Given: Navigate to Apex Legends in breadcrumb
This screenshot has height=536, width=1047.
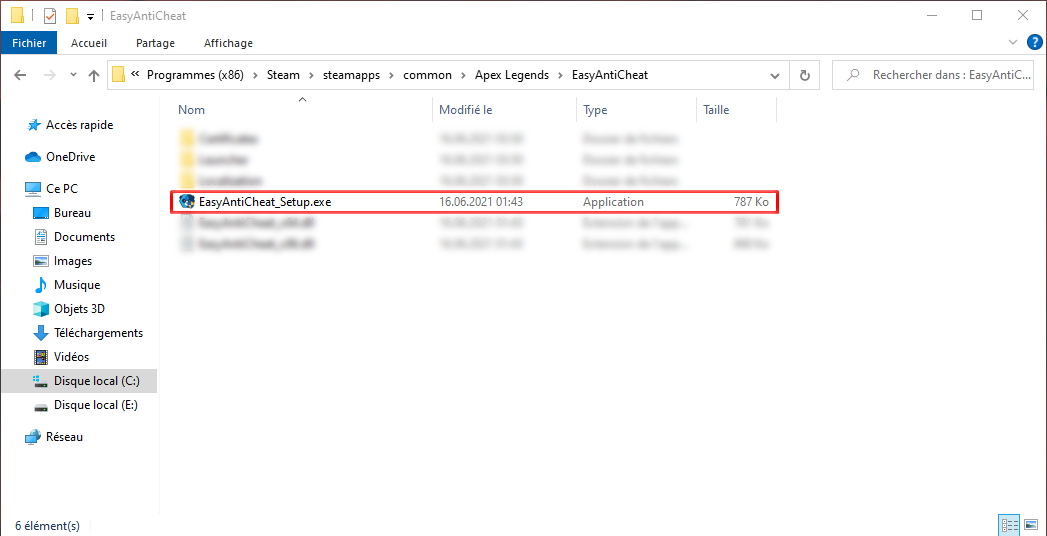Looking at the screenshot, I should [511, 75].
